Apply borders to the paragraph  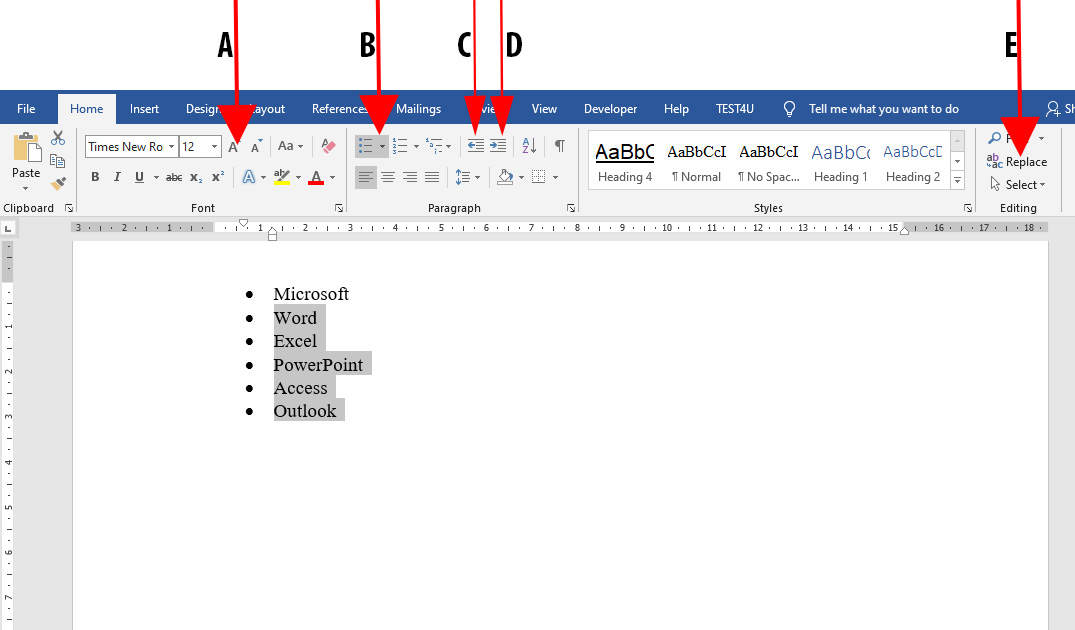(x=539, y=178)
